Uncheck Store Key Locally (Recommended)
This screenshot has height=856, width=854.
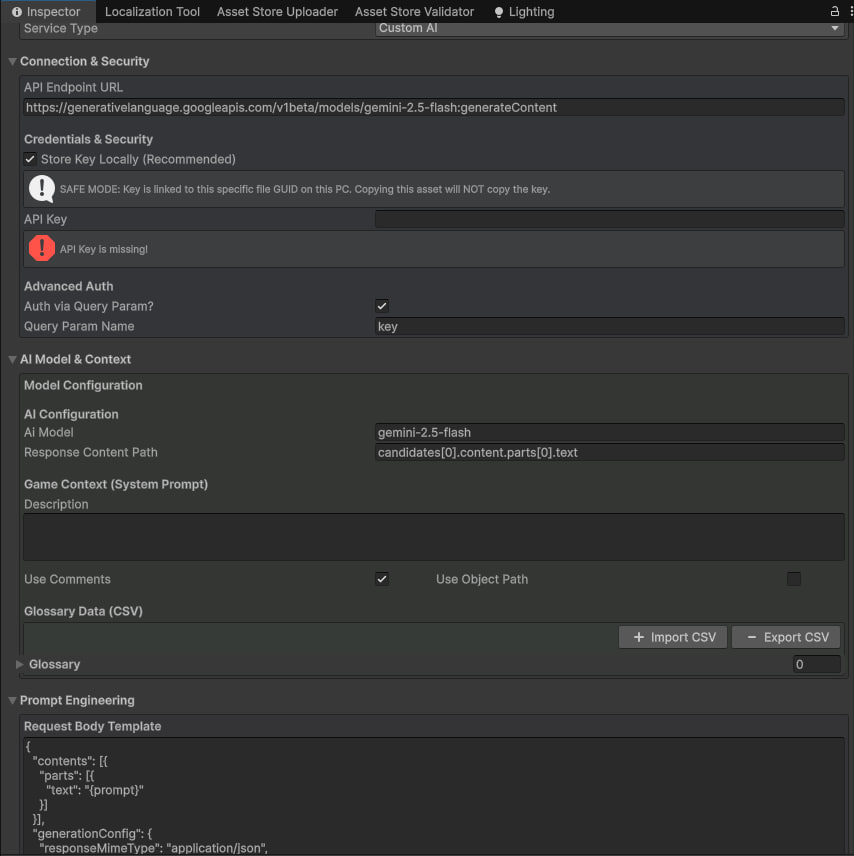click(29, 159)
